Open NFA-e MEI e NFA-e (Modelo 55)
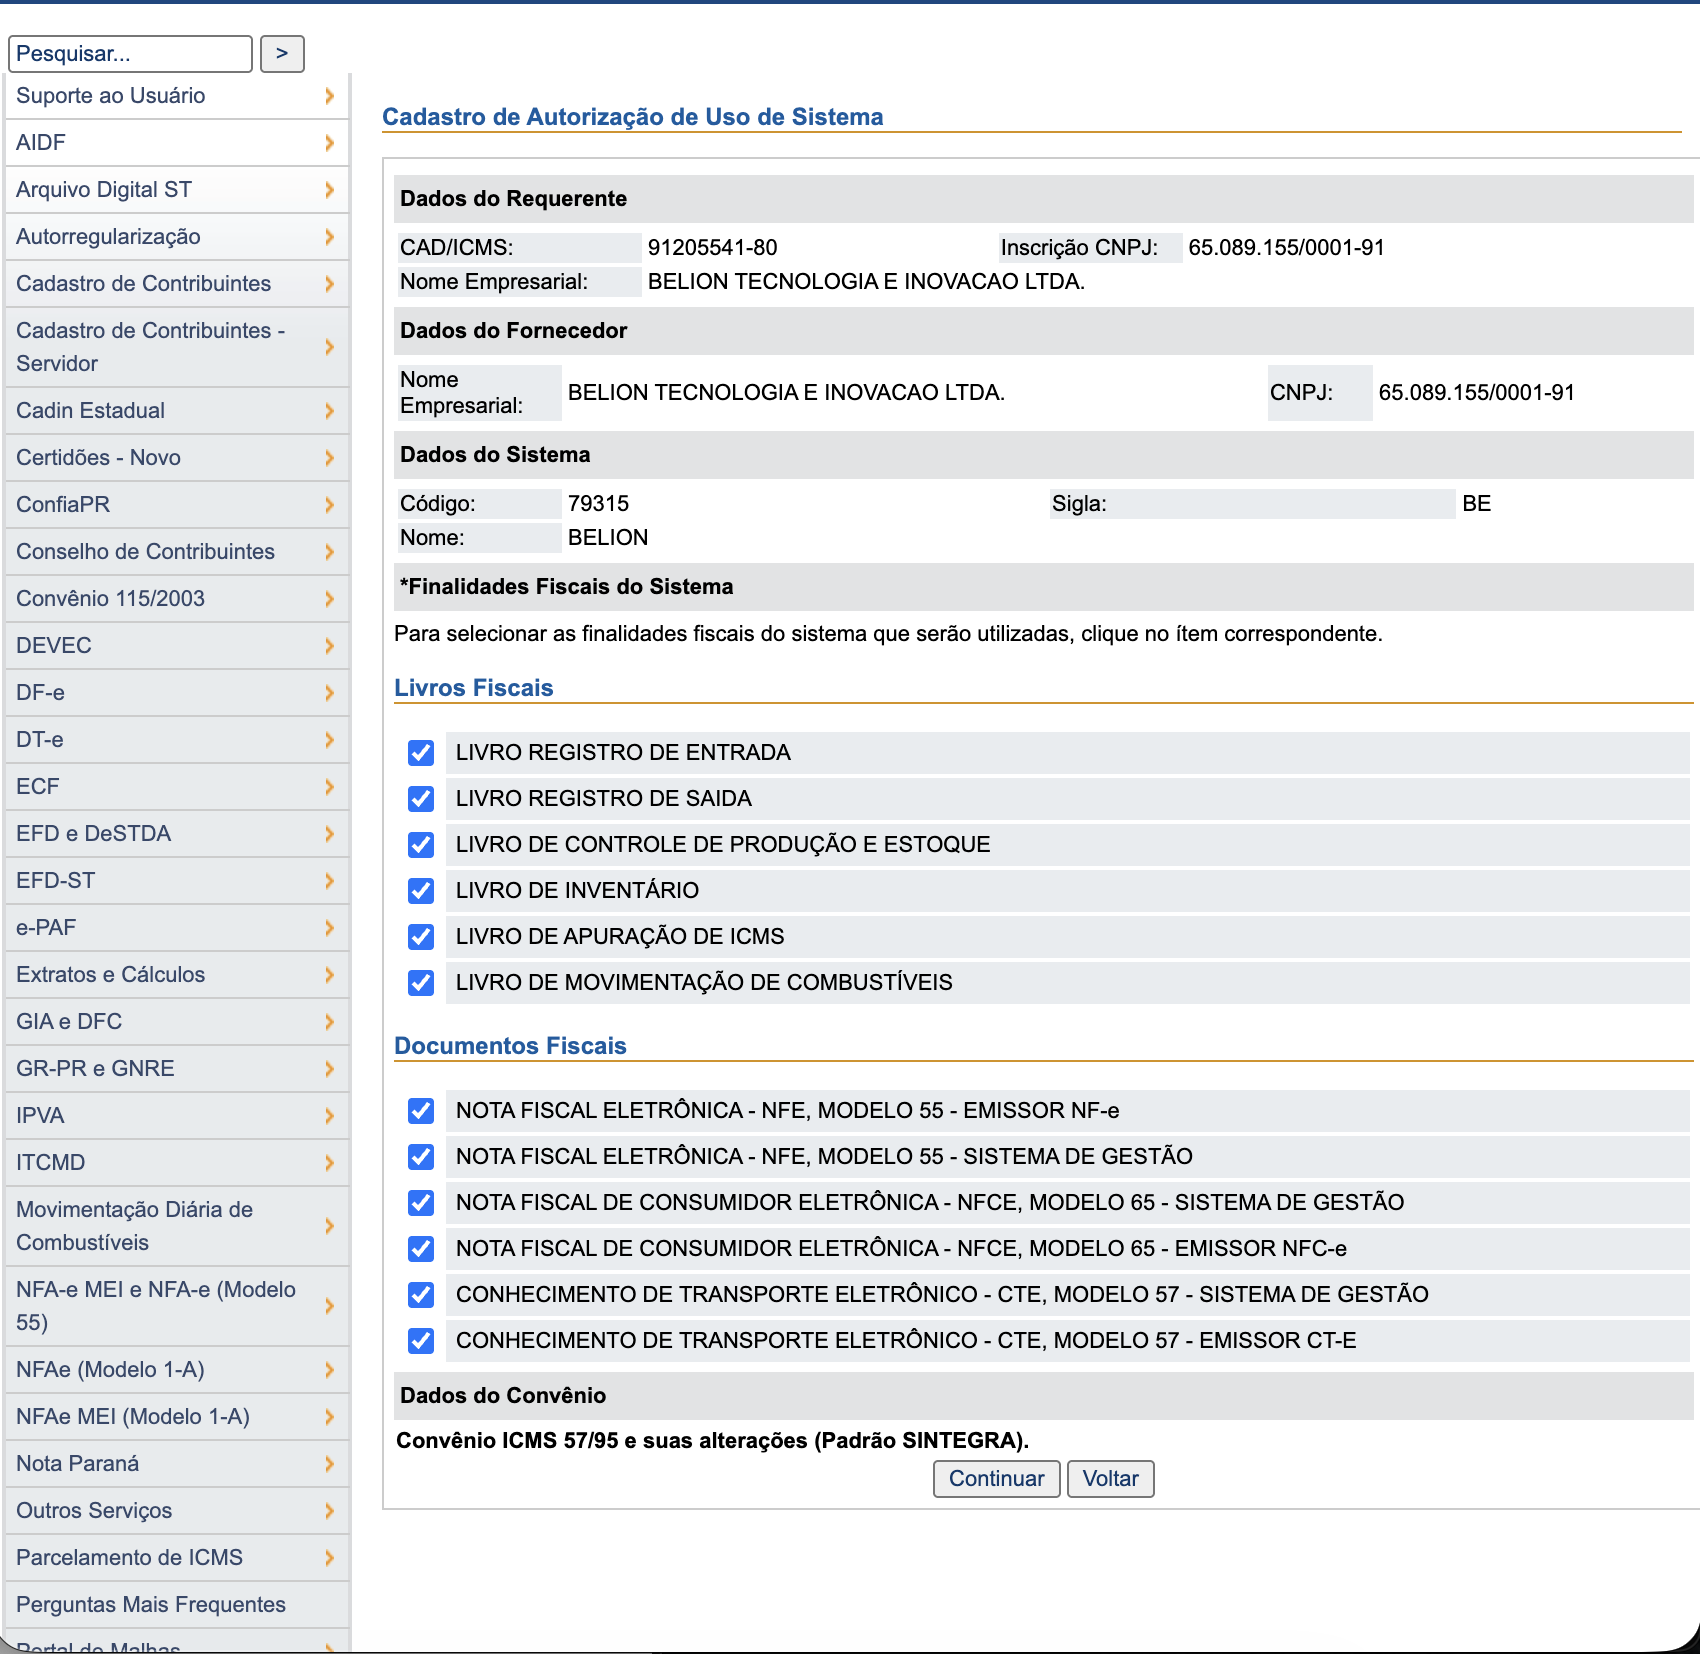This screenshot has width=1700, height=1654. point(177,1306)
